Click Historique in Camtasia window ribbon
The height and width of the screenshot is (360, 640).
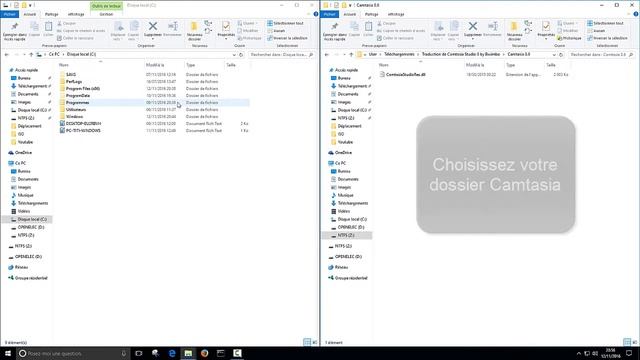pyautogui.click(x=569, y=38)
